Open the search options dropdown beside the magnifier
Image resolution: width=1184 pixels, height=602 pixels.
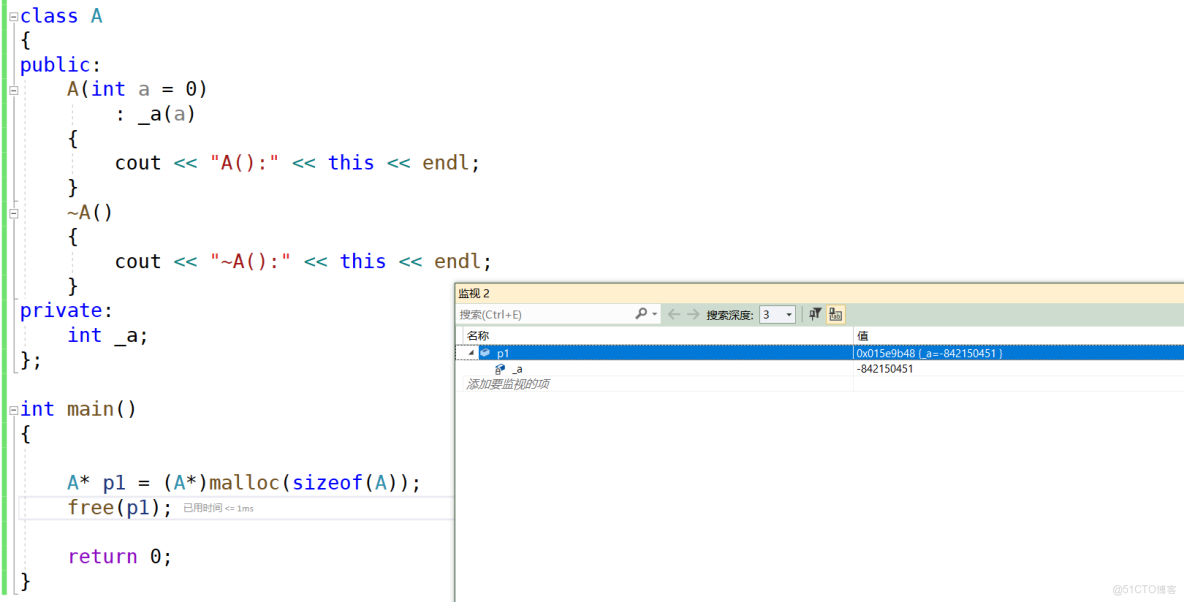click(x=652, y=312)
